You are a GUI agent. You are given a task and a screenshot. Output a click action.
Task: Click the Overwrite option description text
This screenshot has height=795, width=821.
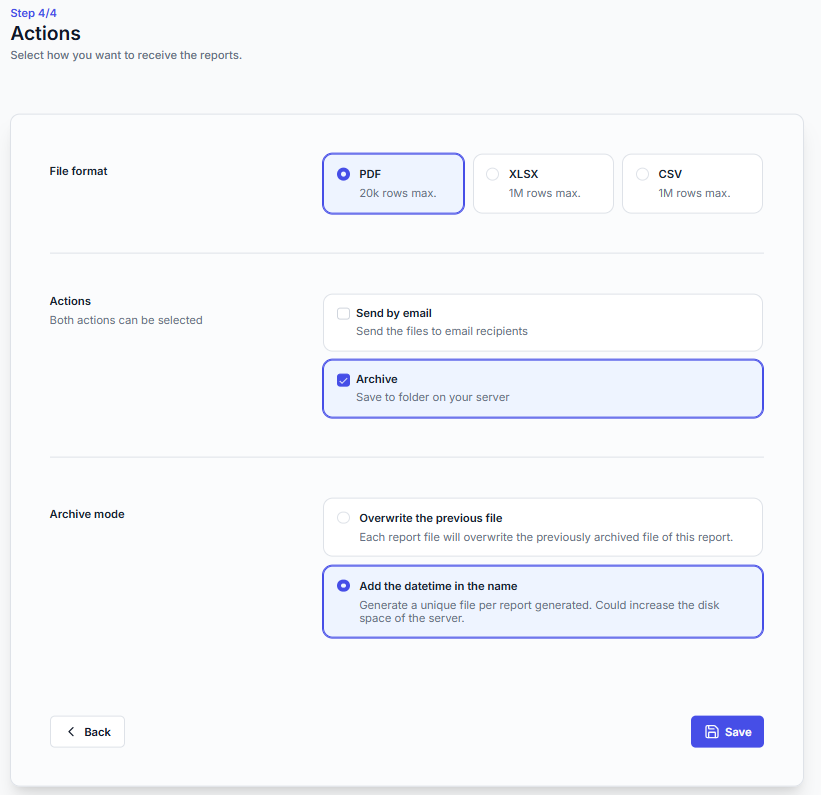546,537
